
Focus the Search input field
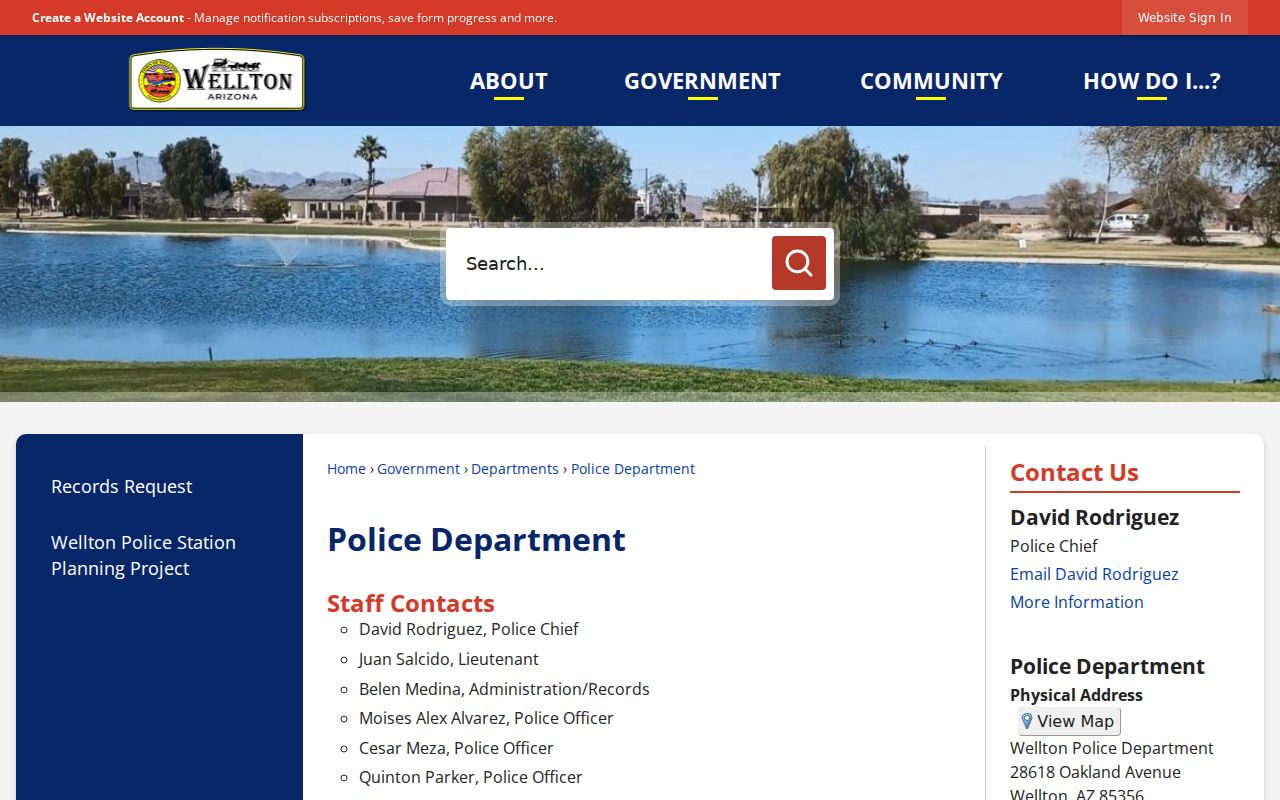609,263
